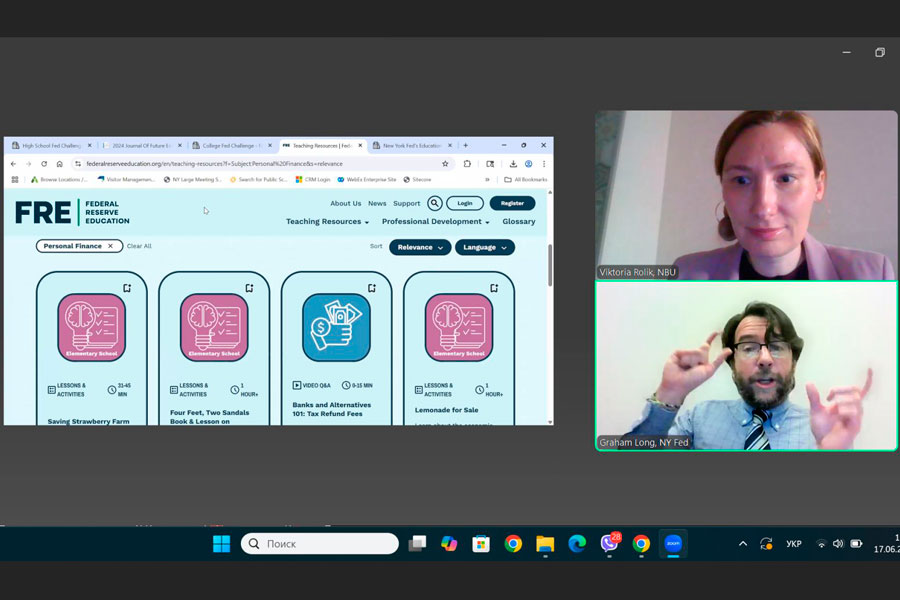Click the Register button
This screenshot has height=600, width=900.
click(x=512, y=203)
